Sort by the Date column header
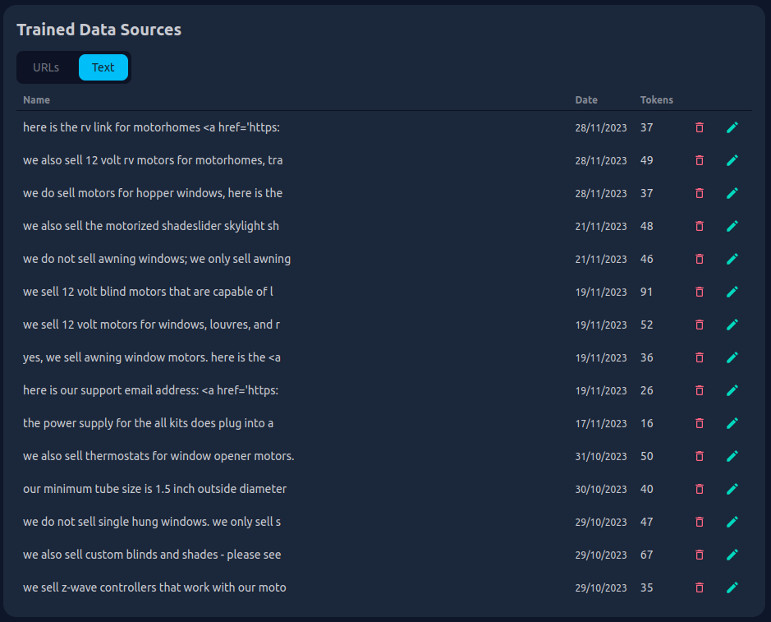The height and width of the screenshot is (622, 771). (586, 100)
